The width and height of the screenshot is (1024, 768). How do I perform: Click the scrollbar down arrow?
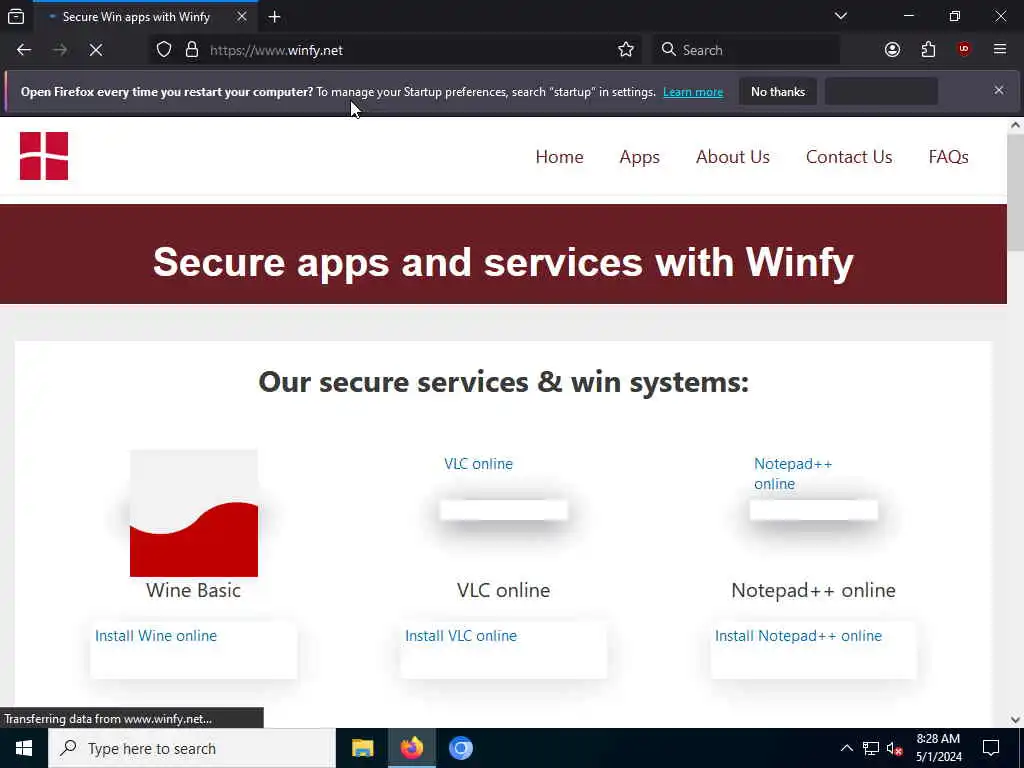click(1015, 720)
